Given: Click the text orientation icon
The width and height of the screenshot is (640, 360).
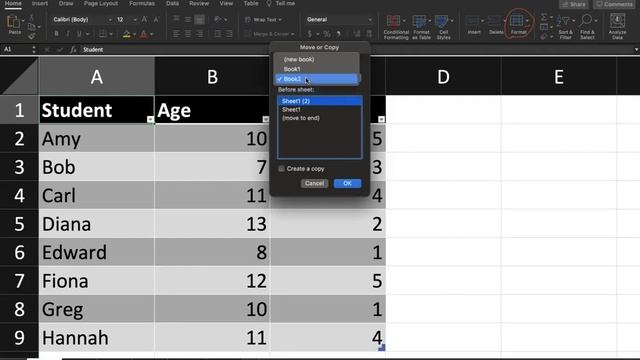Looking at the screenshot, I should point(218,19).
